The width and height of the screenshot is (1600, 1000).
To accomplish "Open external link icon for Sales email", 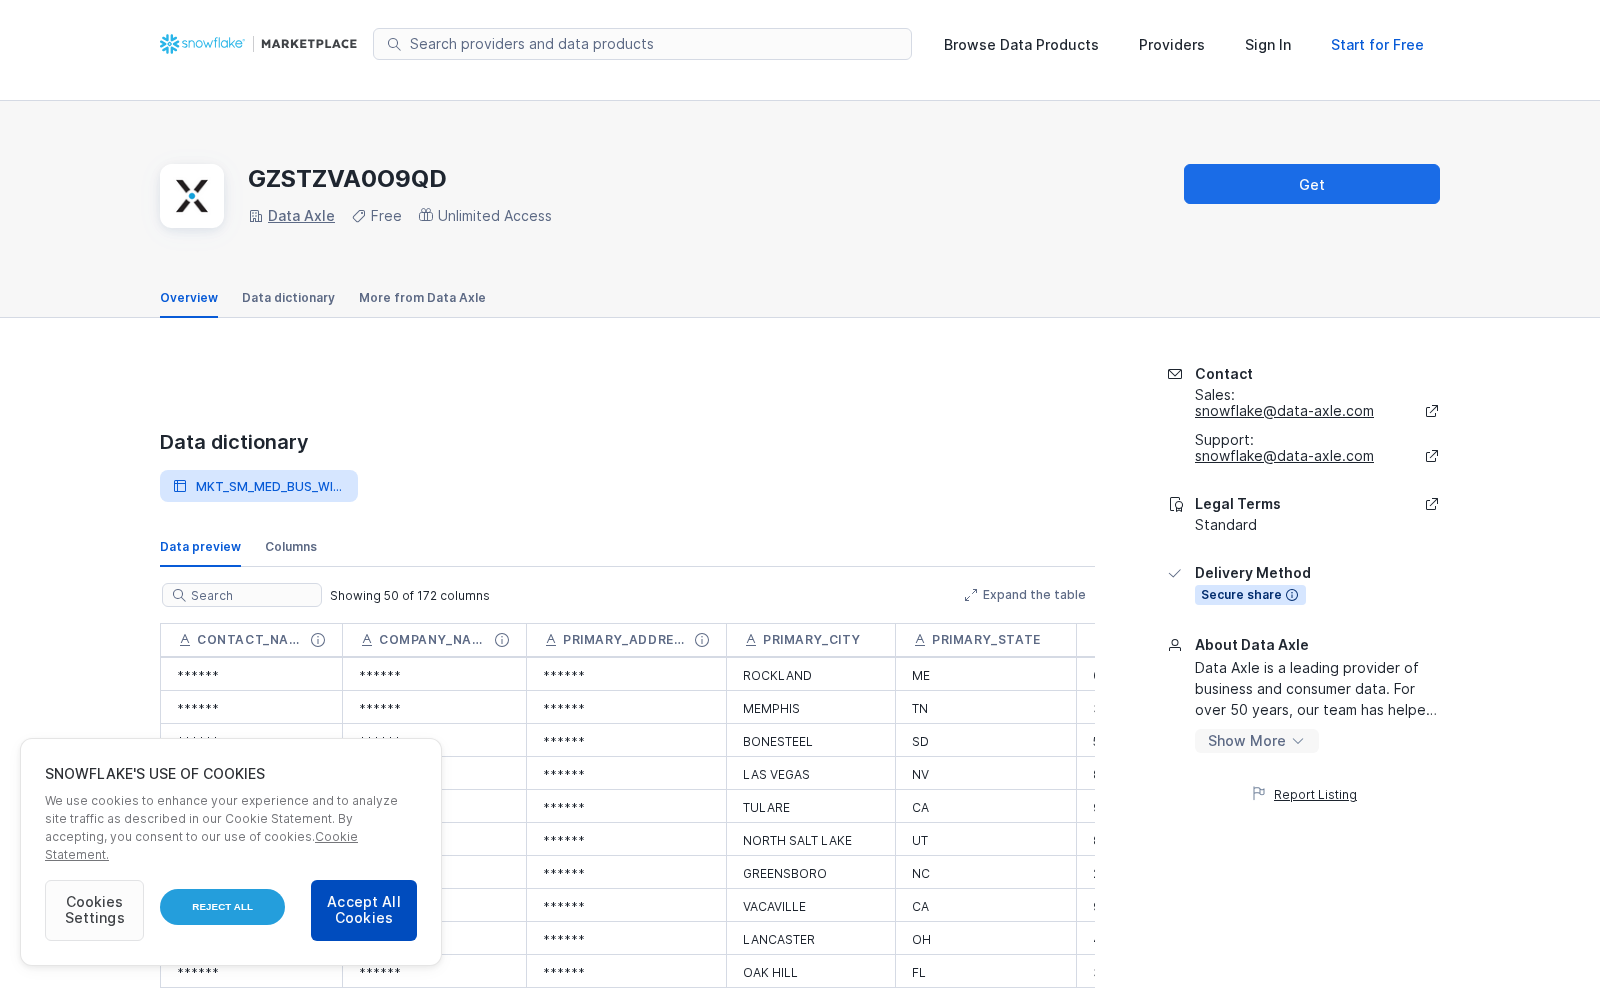I will point(1432,411).
